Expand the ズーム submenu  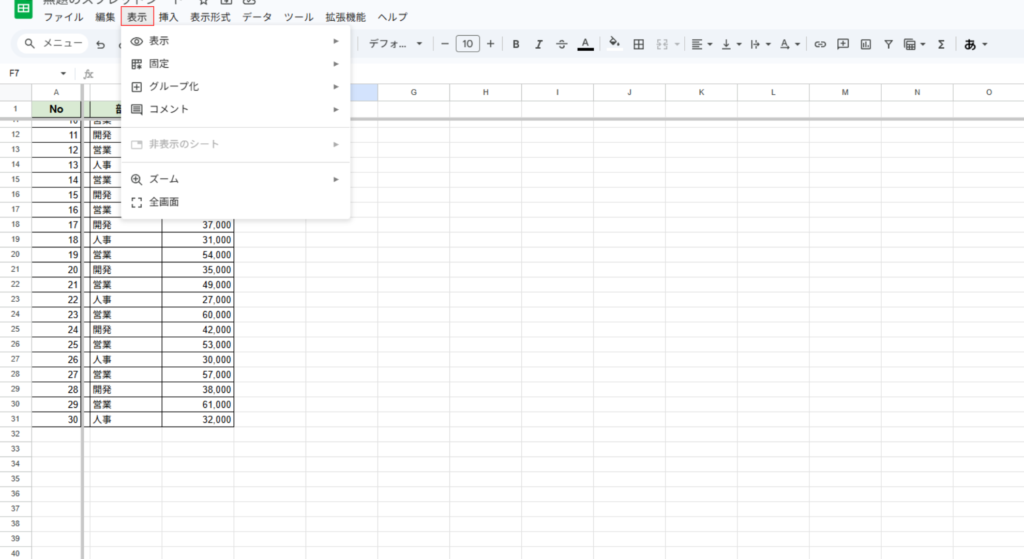236,179
